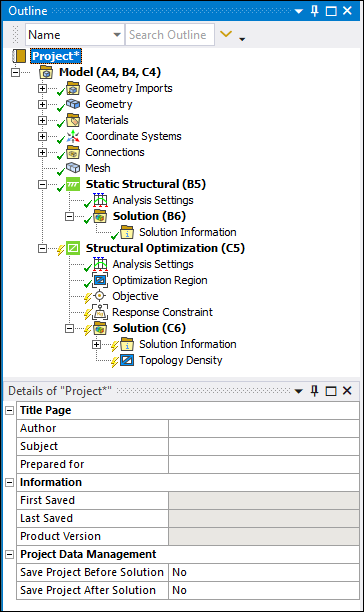Viewport: 364px width, 612px height.
Task: Click Analysis Settings icon under Structural Optimization
Action: click(100, 264)
